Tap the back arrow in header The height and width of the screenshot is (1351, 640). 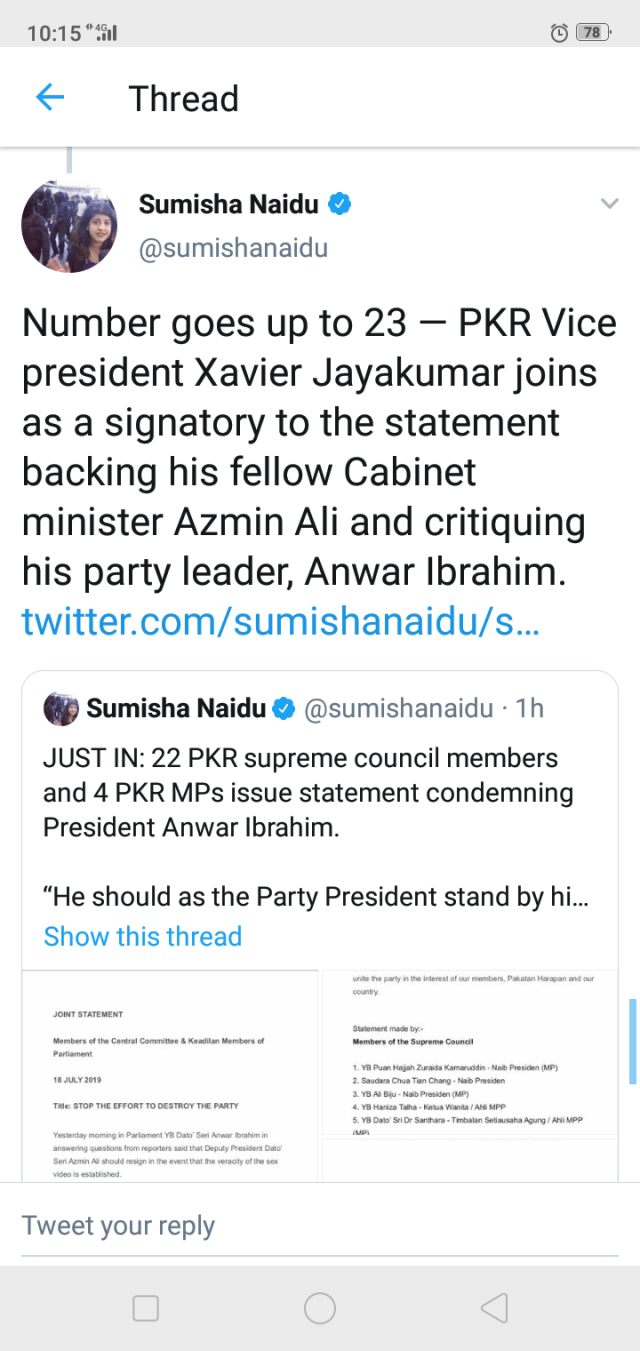pos(49,98)
